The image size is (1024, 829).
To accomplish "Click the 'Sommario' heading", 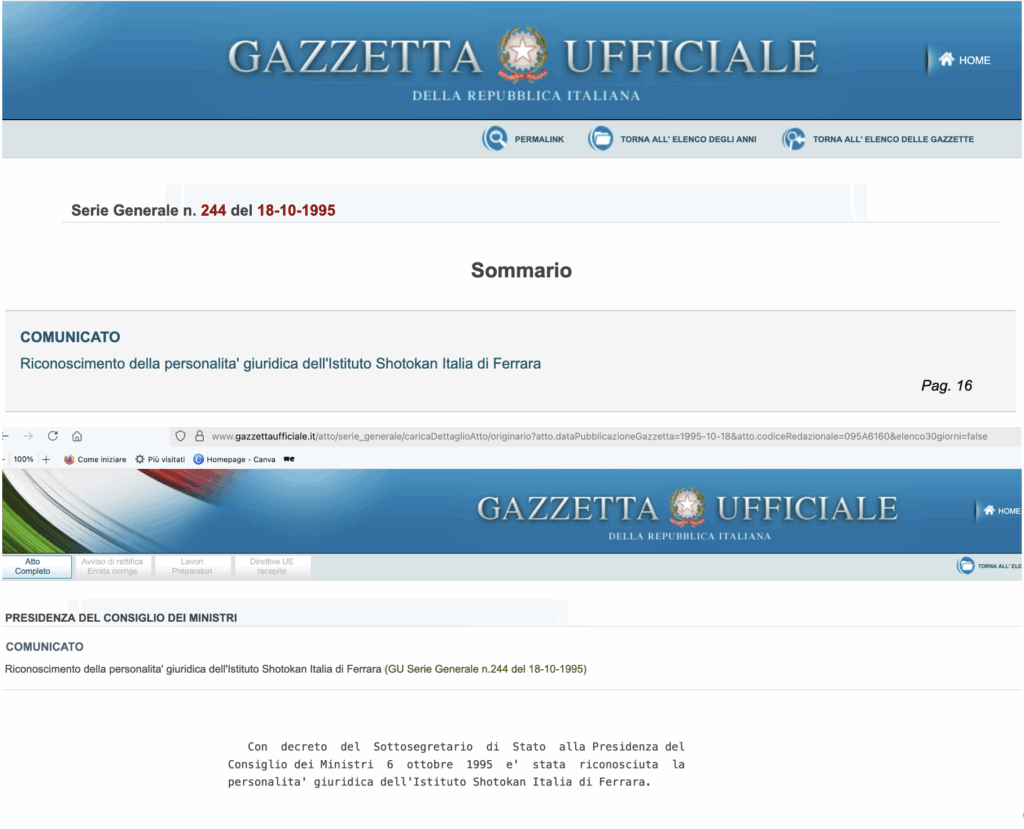I will (521, 270).
